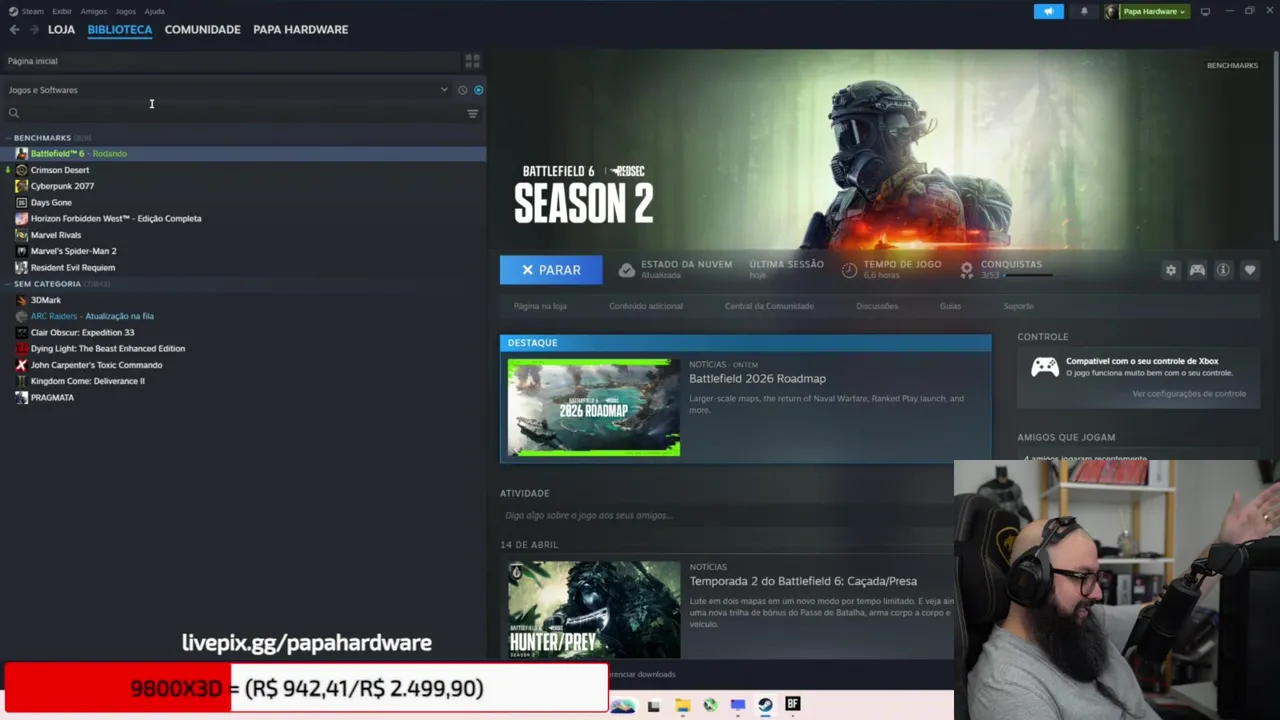Open the PAPA HARDWARE profile tab

click(300, 30)
